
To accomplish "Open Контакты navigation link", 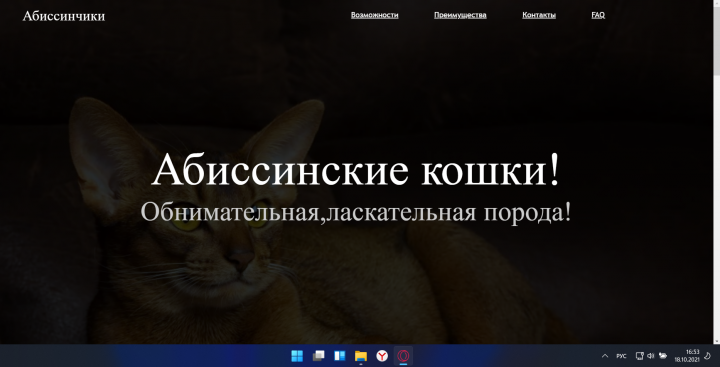I will (539, 15).
